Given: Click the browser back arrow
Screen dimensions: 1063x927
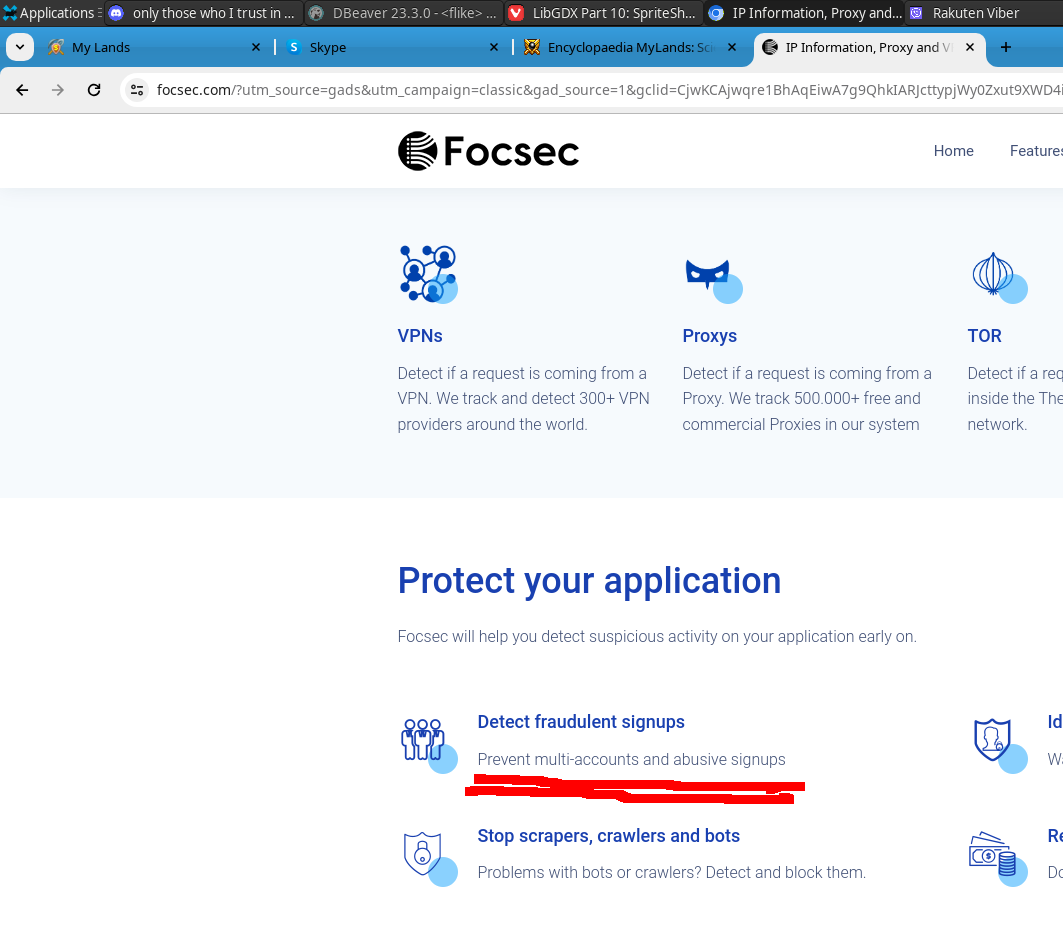Looking at the screenshot, I should (x=22, y=90).
